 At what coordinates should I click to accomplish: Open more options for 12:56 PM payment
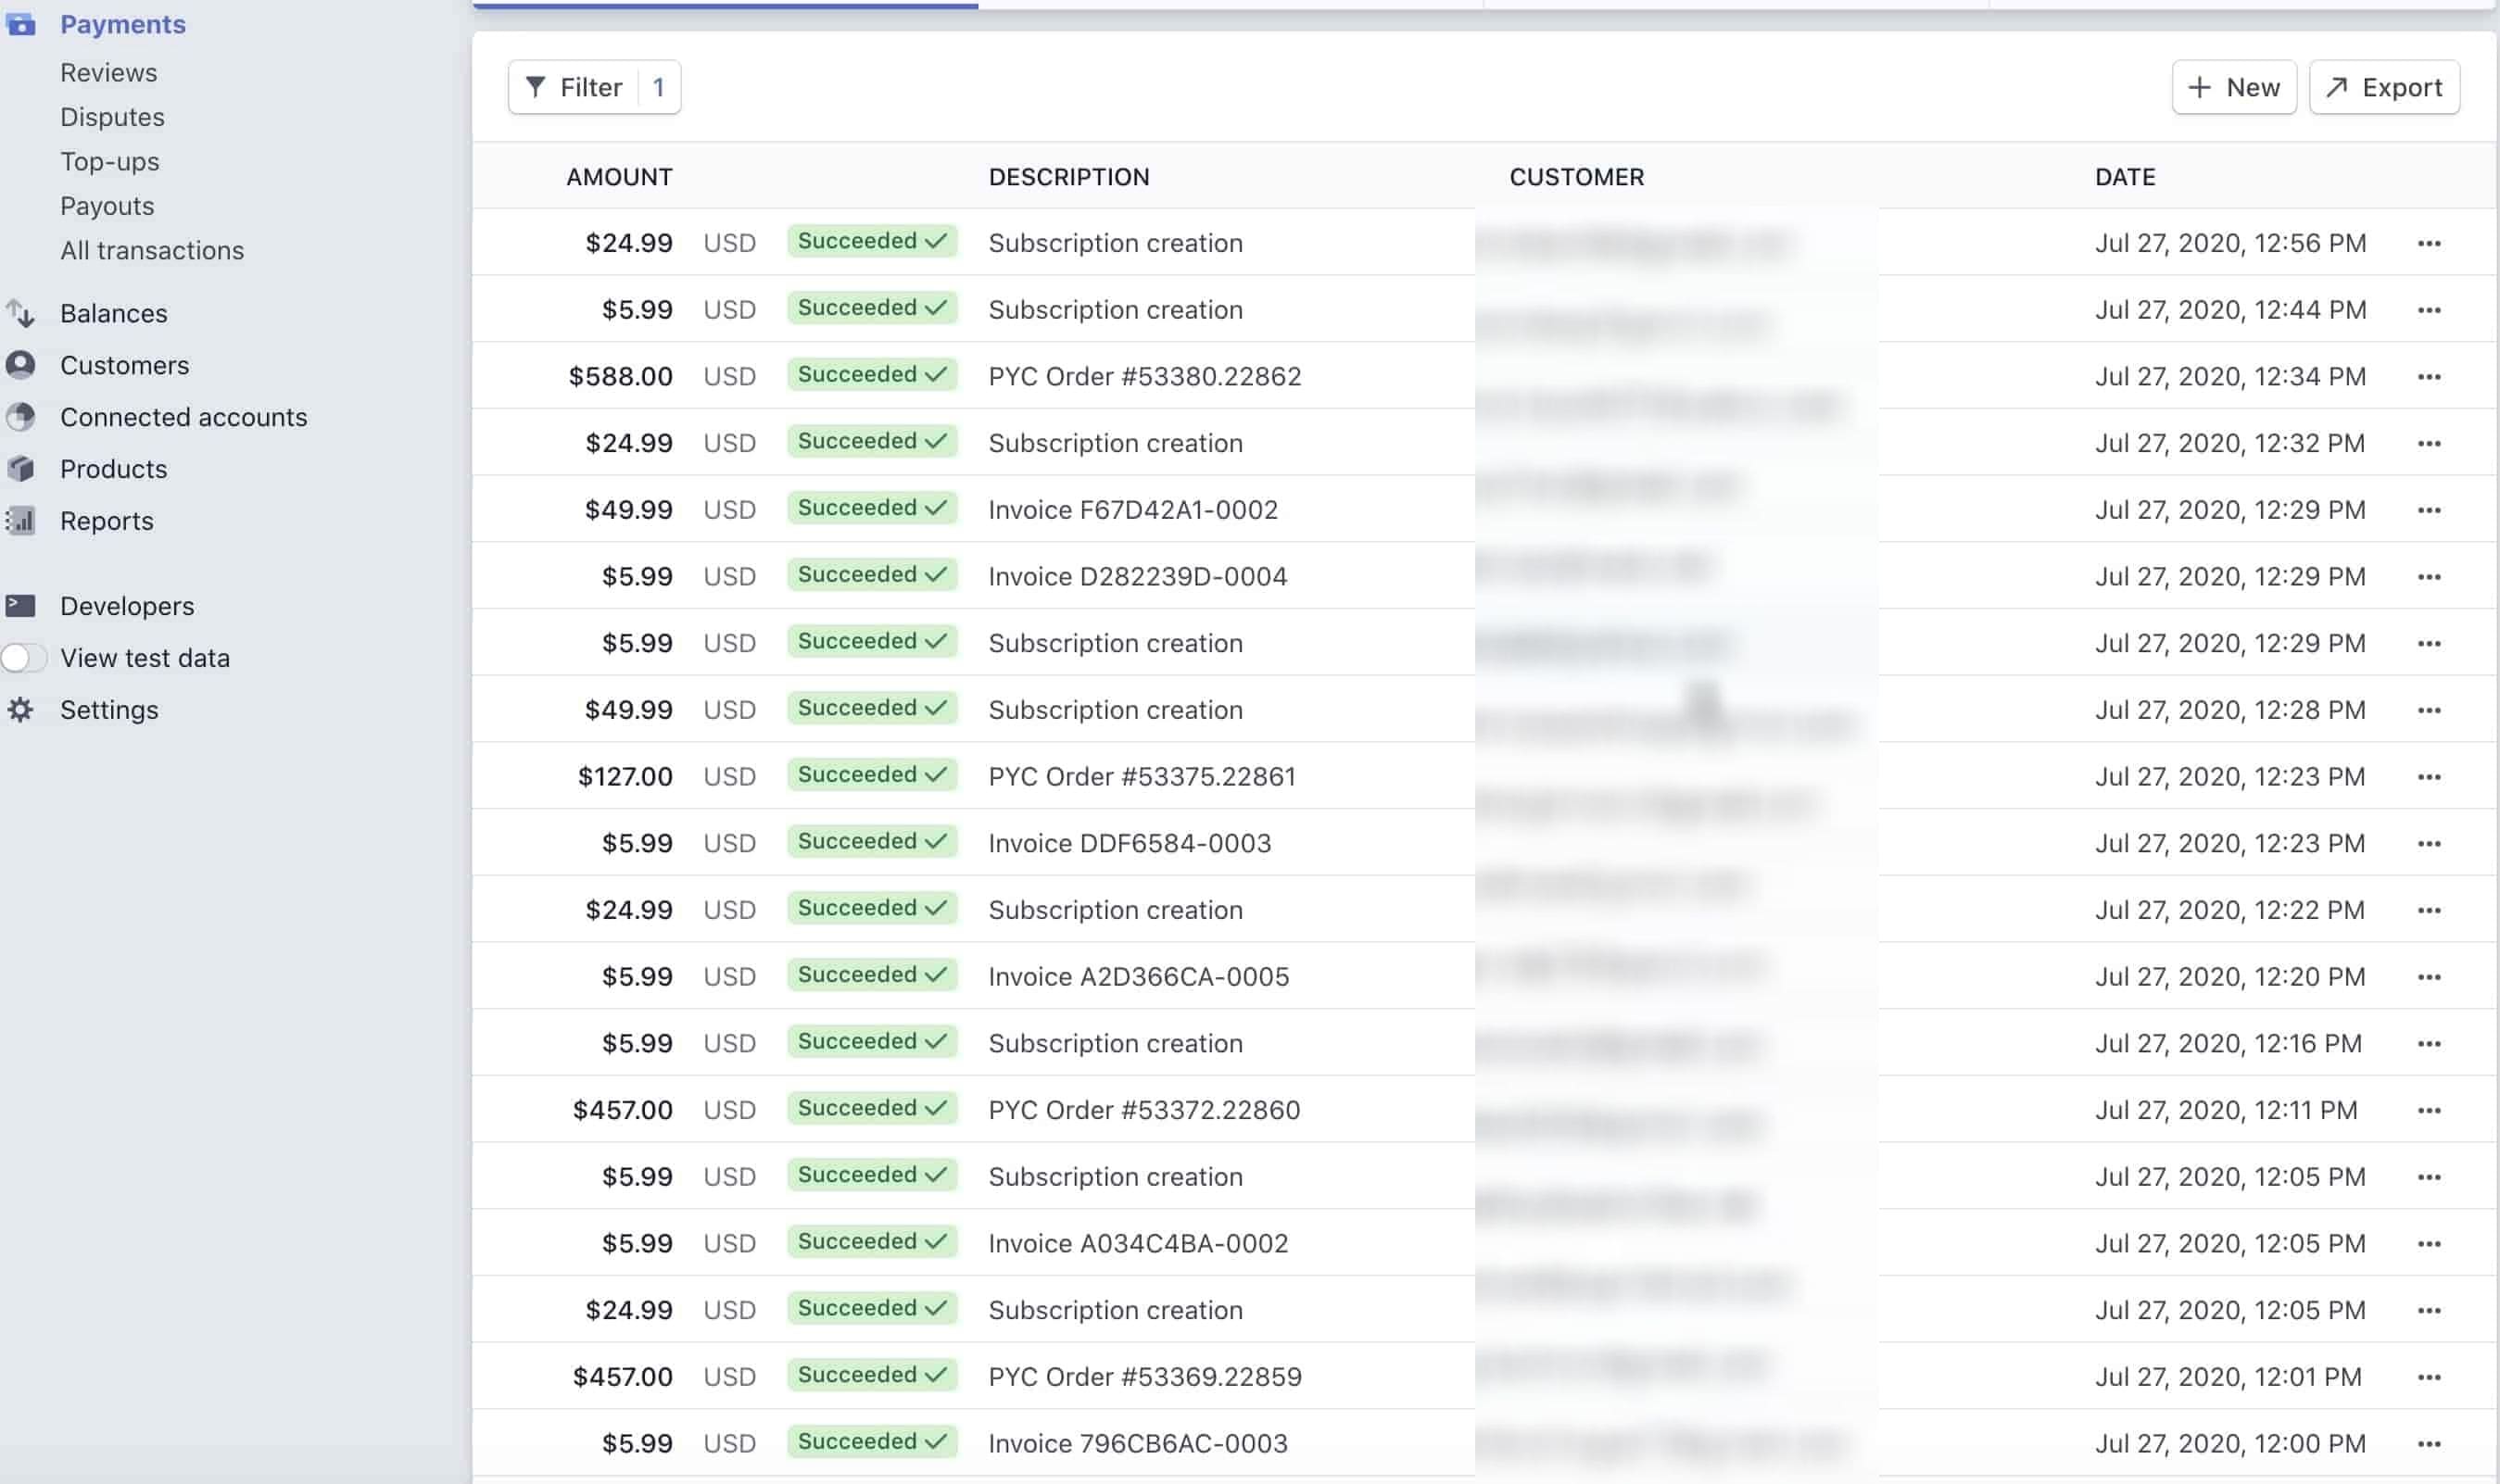(2430, 243)
